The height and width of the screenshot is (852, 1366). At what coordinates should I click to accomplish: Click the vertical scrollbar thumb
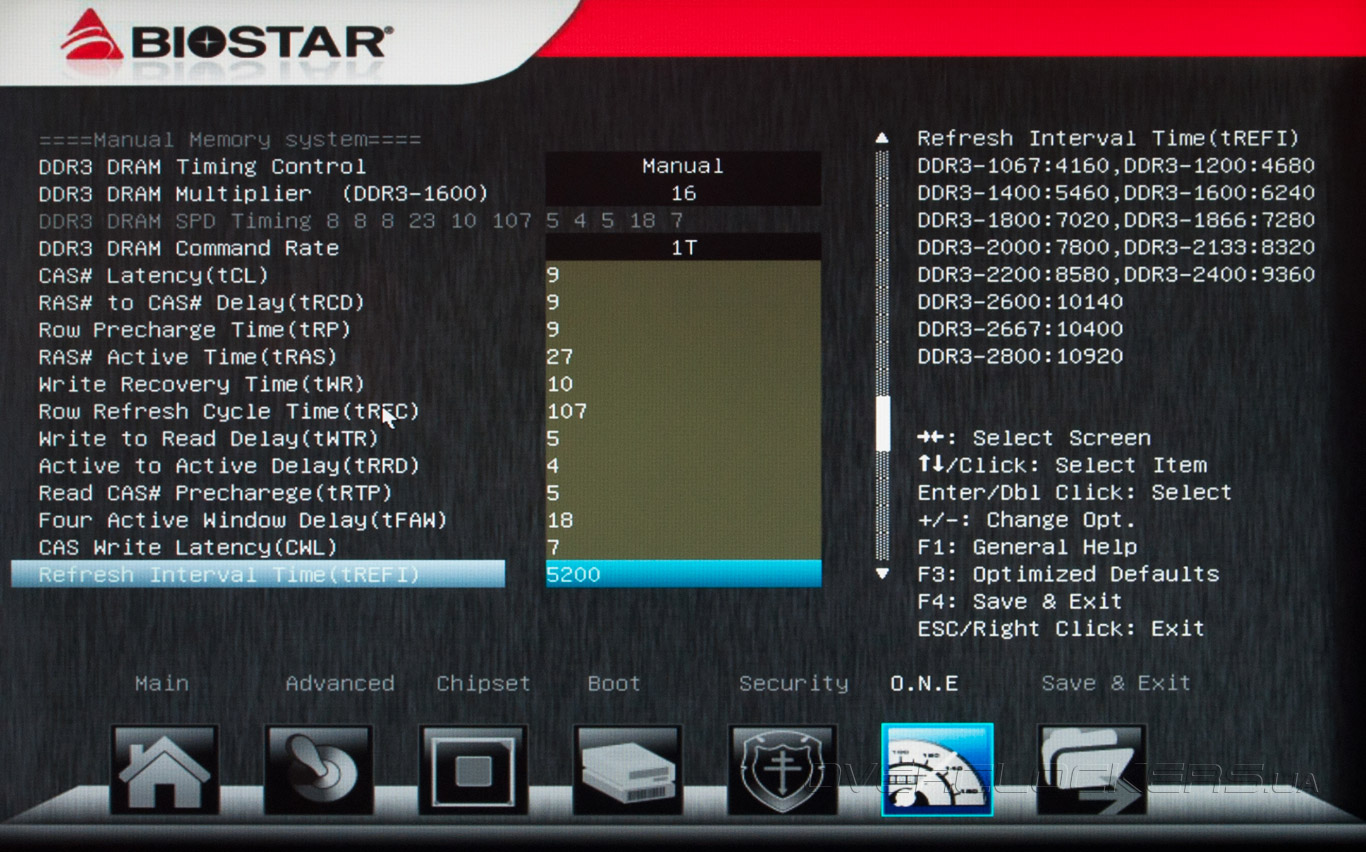point(882,424)
